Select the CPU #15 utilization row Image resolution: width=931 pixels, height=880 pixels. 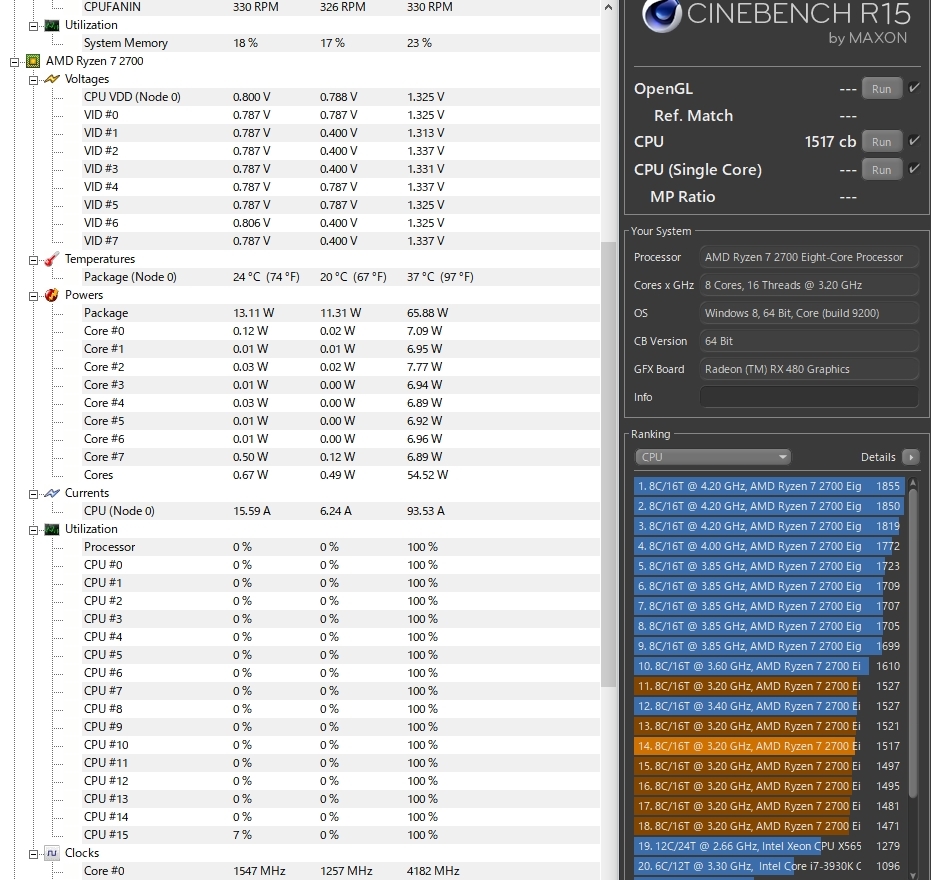pyautogui.click(x=341, y=835)
